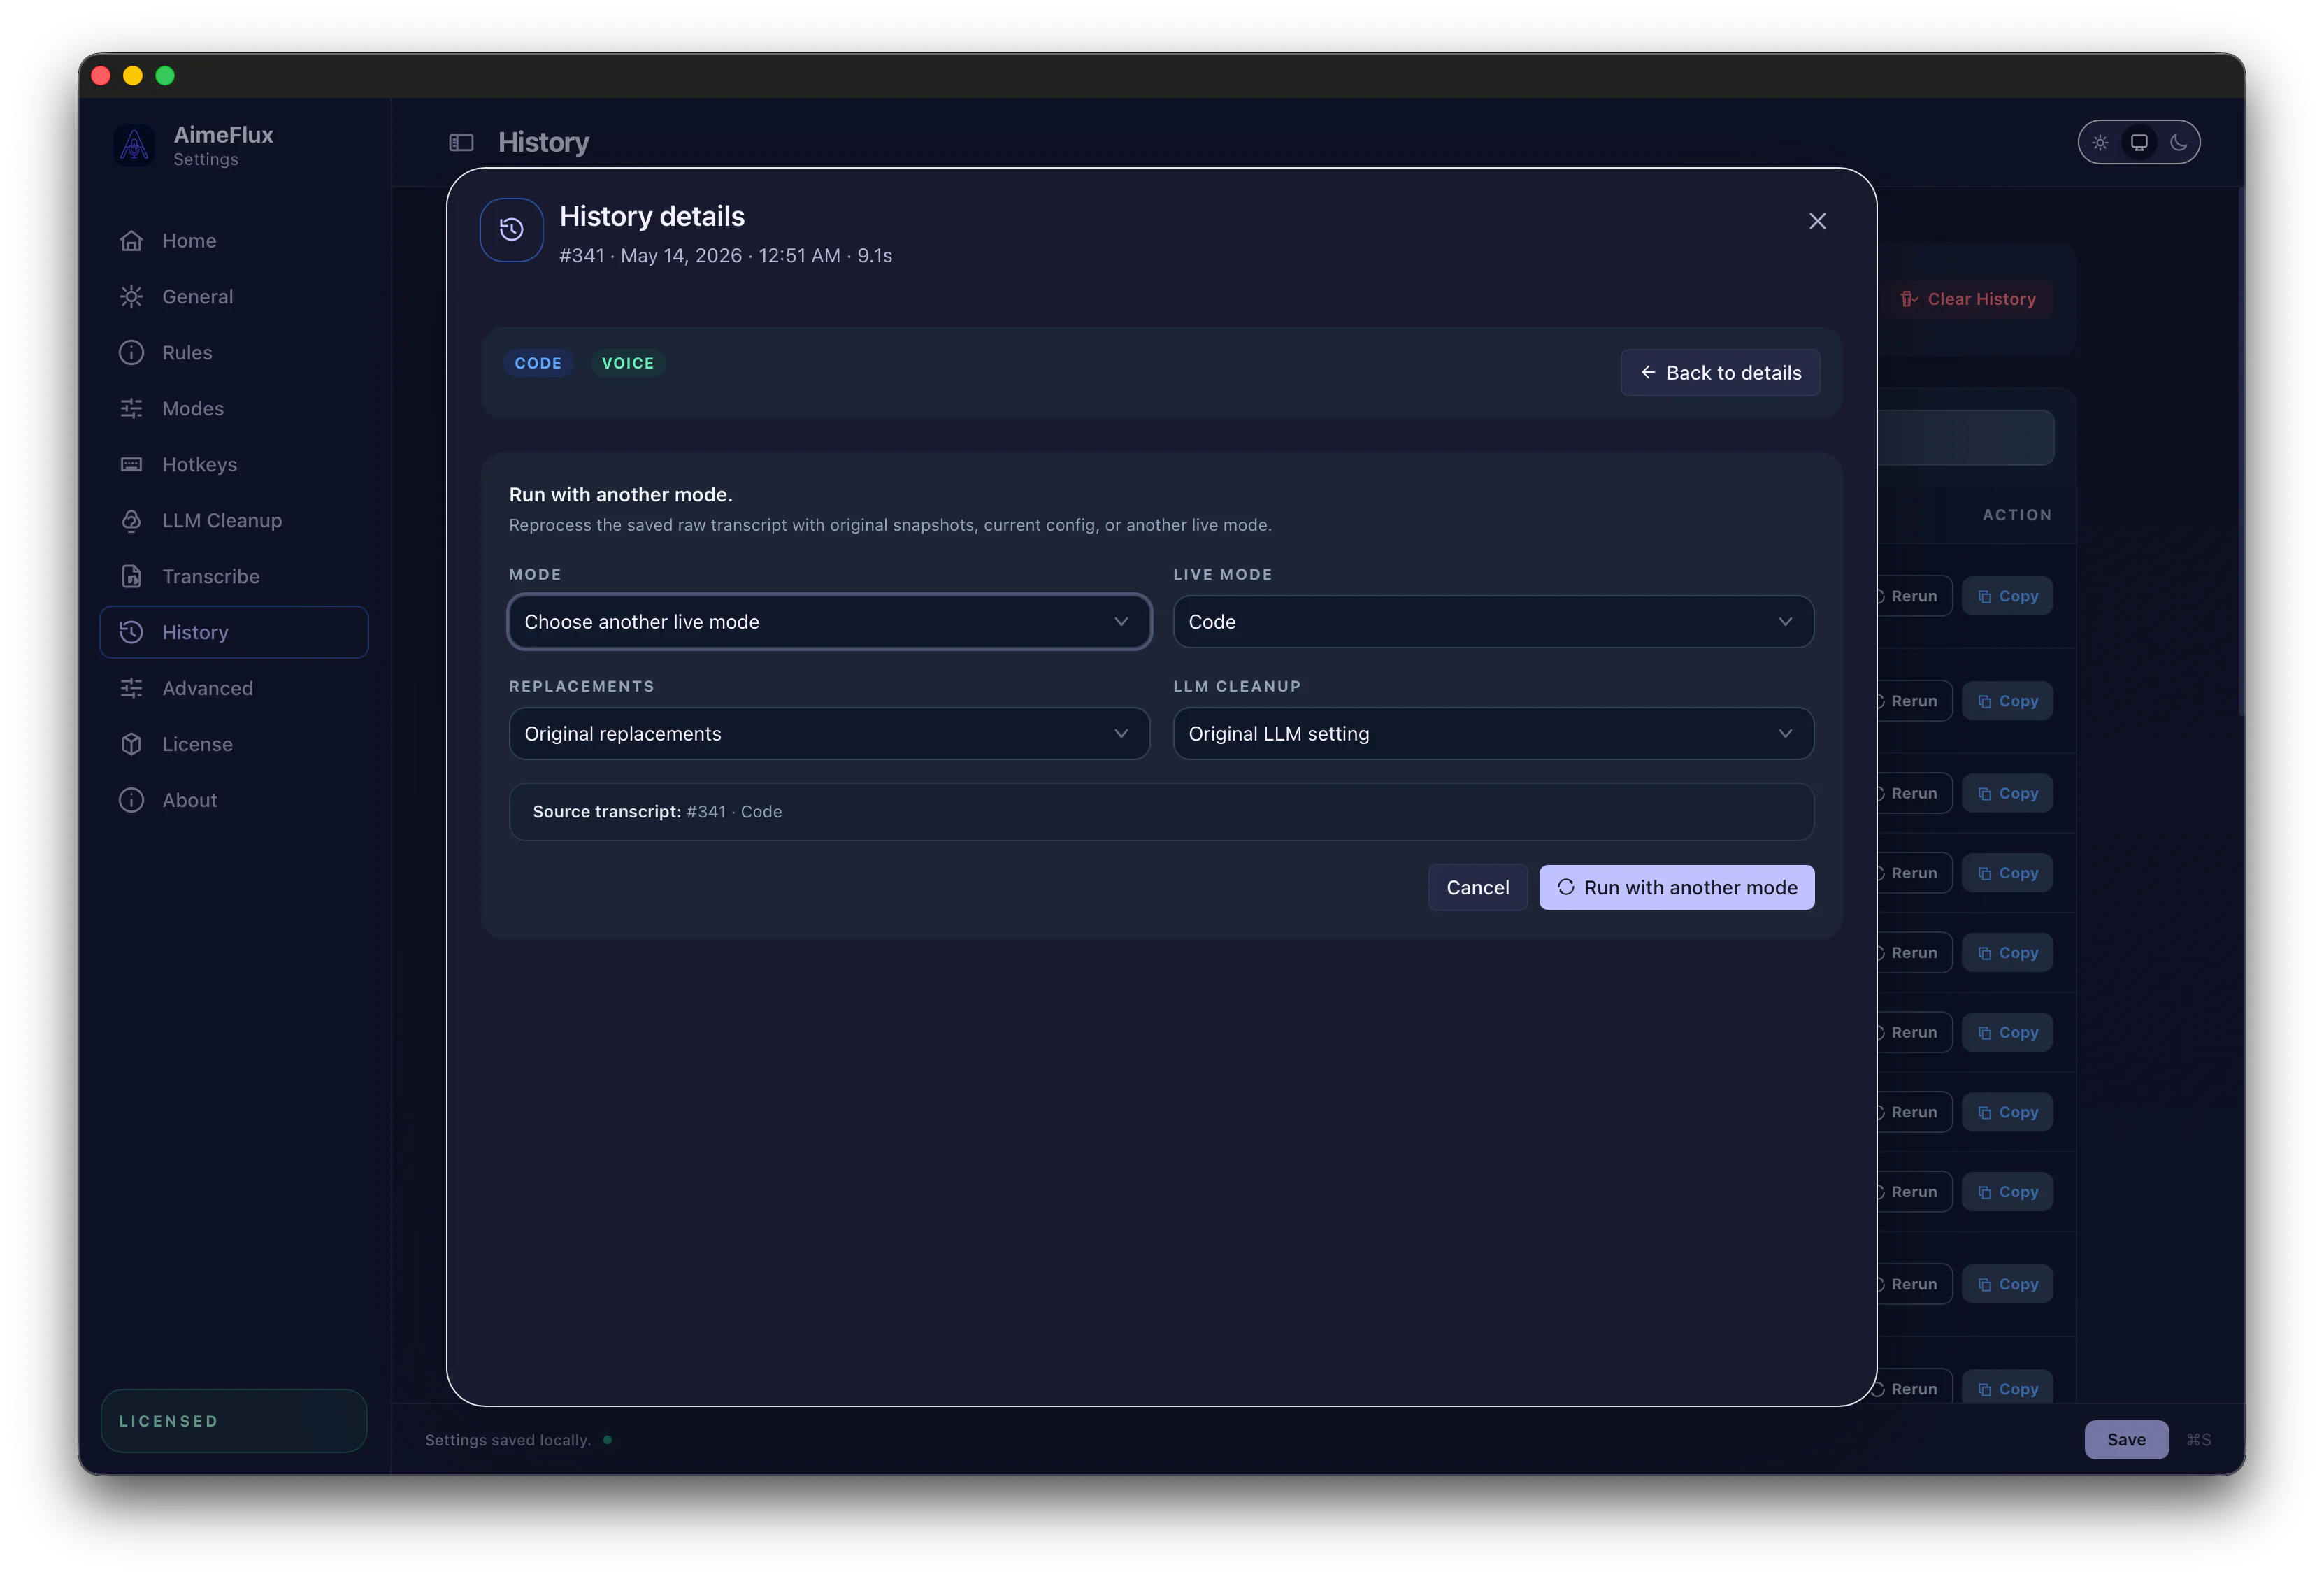Click the Save button
2324x1579 pixels.
pyautogui.click(x=2126, y=1440)
